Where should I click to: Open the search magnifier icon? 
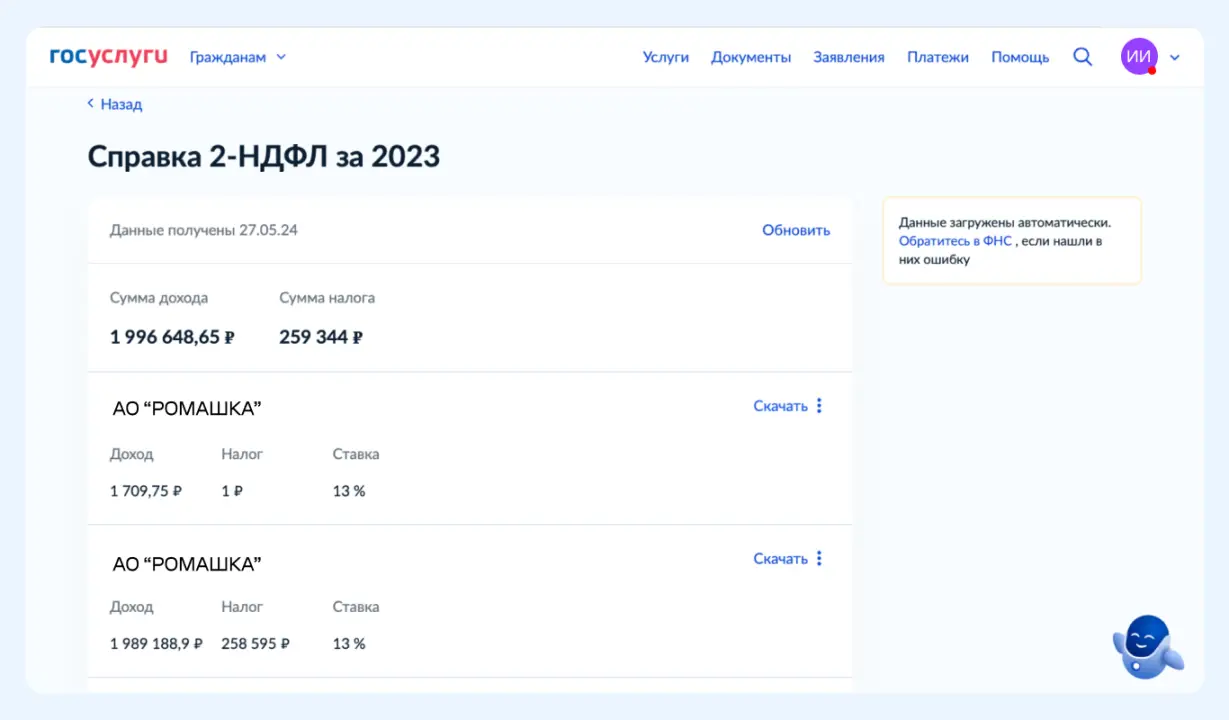point(1082,57)
